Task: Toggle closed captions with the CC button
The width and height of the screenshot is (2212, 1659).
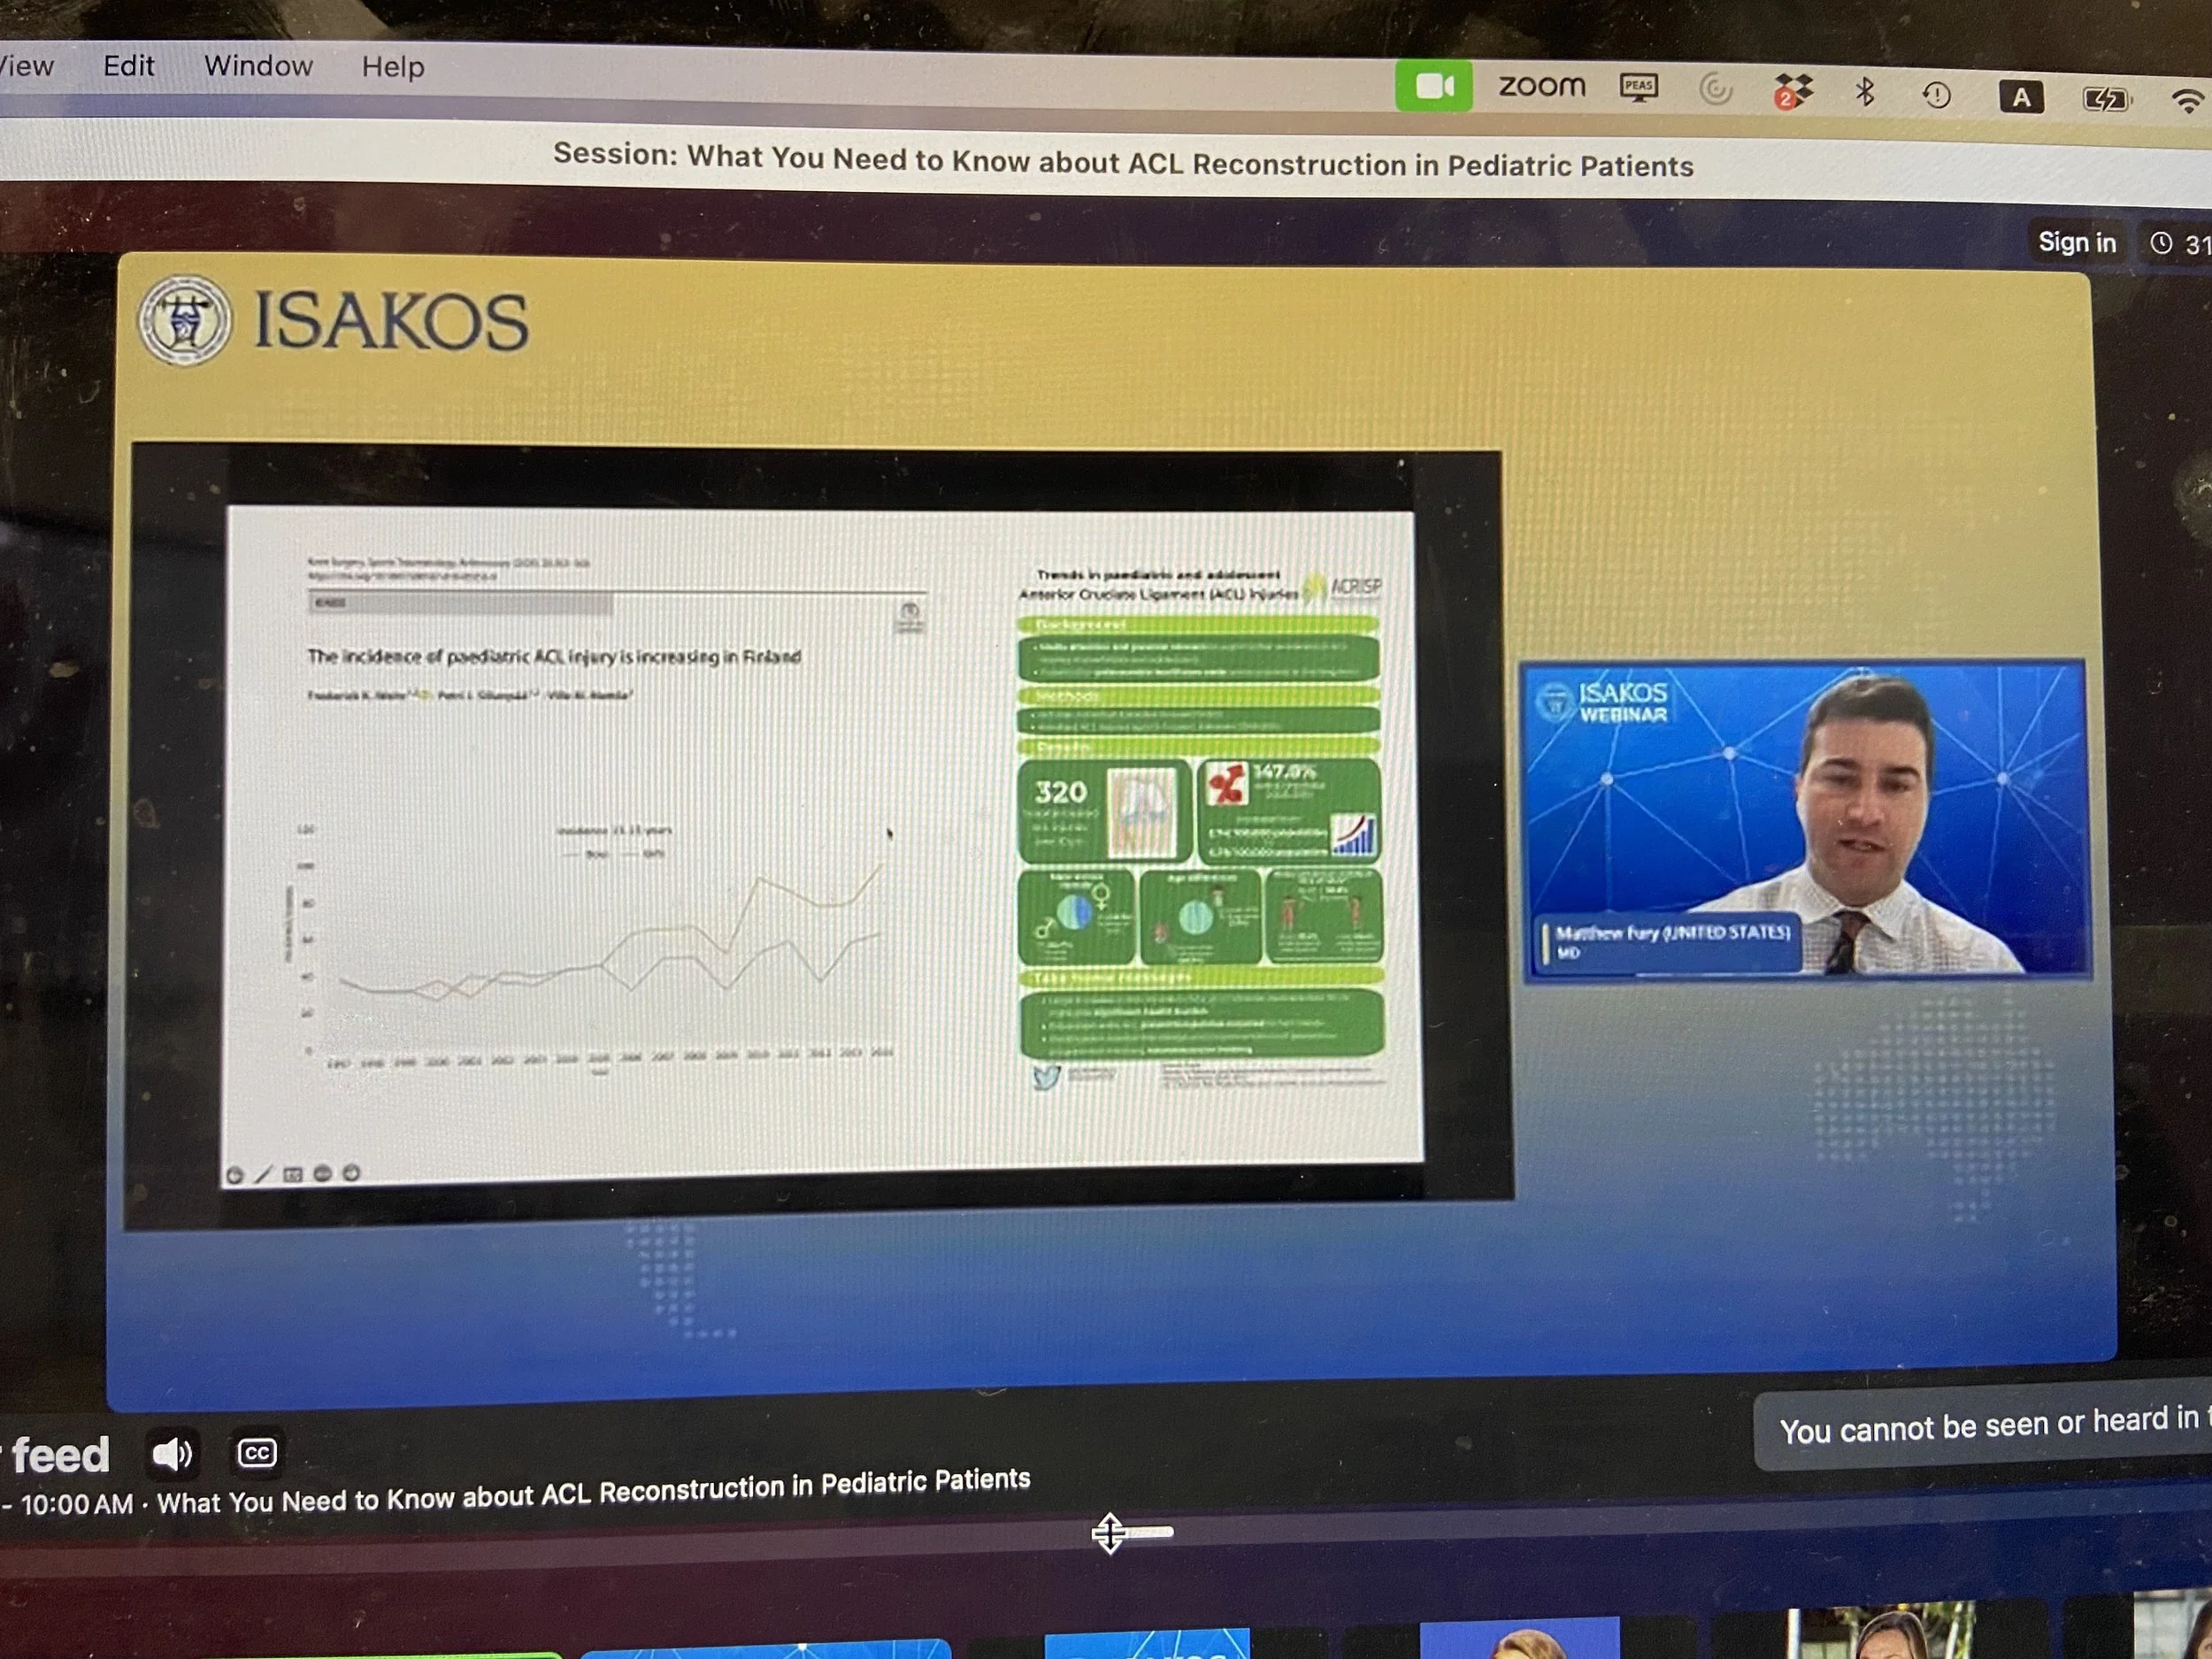Action: pyautogui.click(x=256, y=1452)
